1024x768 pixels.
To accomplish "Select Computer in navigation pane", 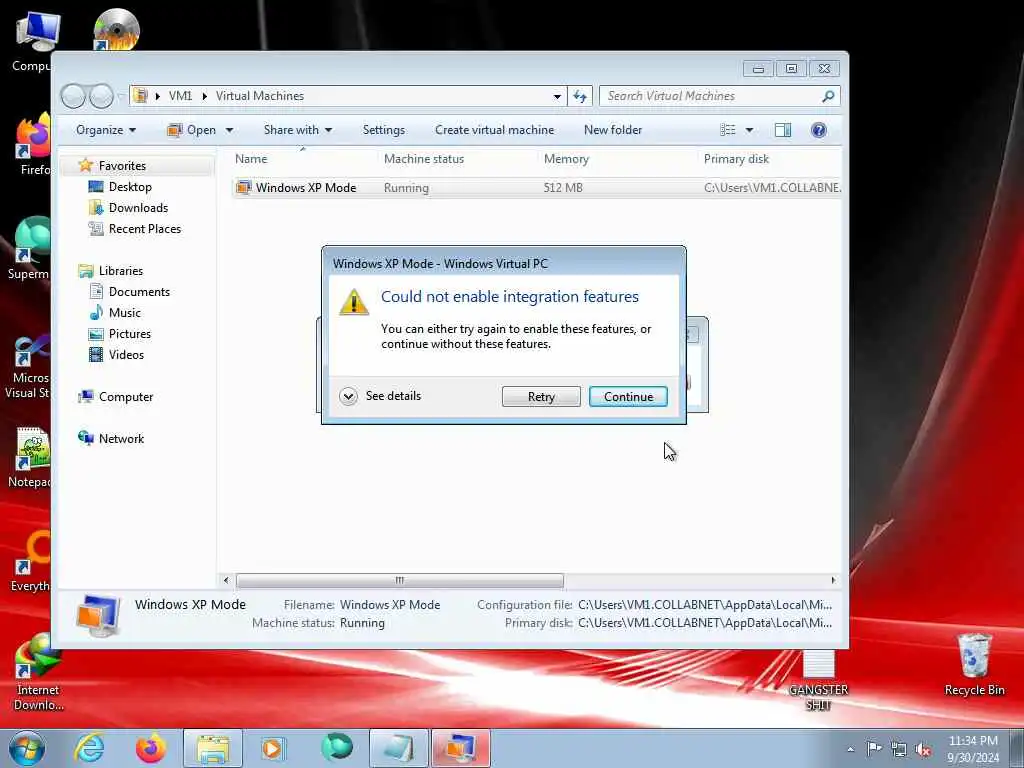I will [125, 397].
